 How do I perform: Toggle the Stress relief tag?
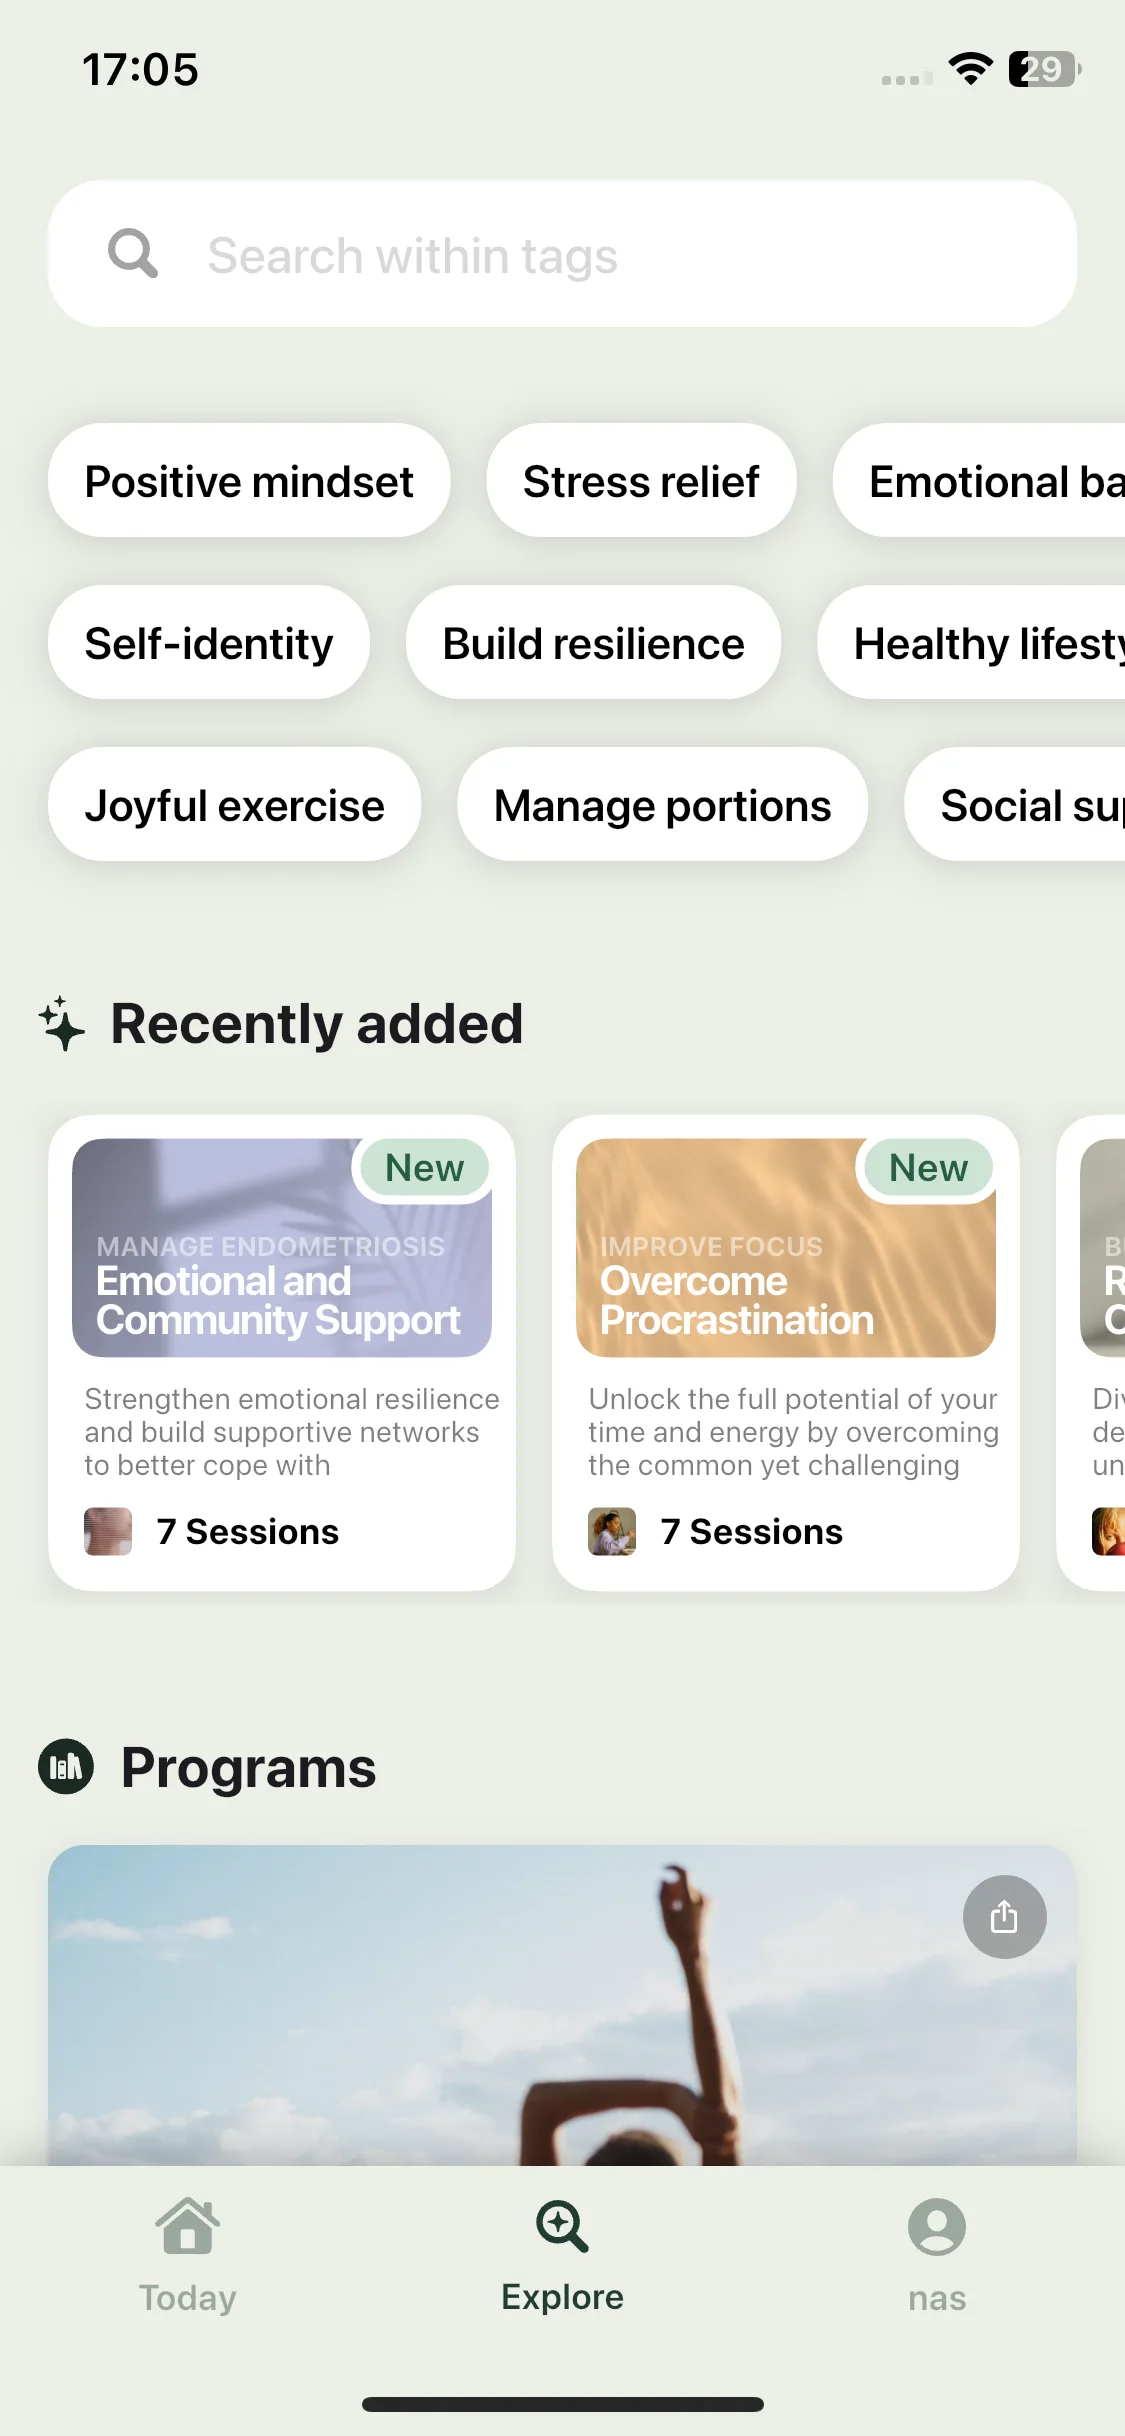pos(641,481)
